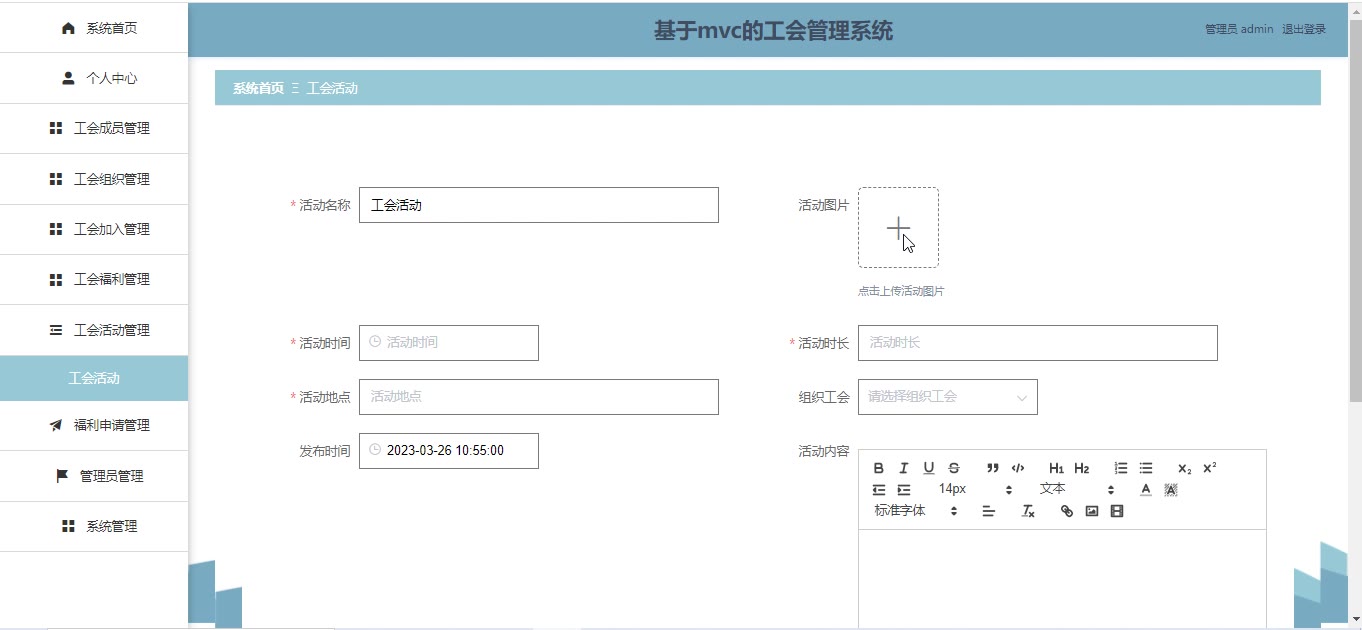Open the text background color picker
Screen dimensions: 1362x630
coord(1171,490)
